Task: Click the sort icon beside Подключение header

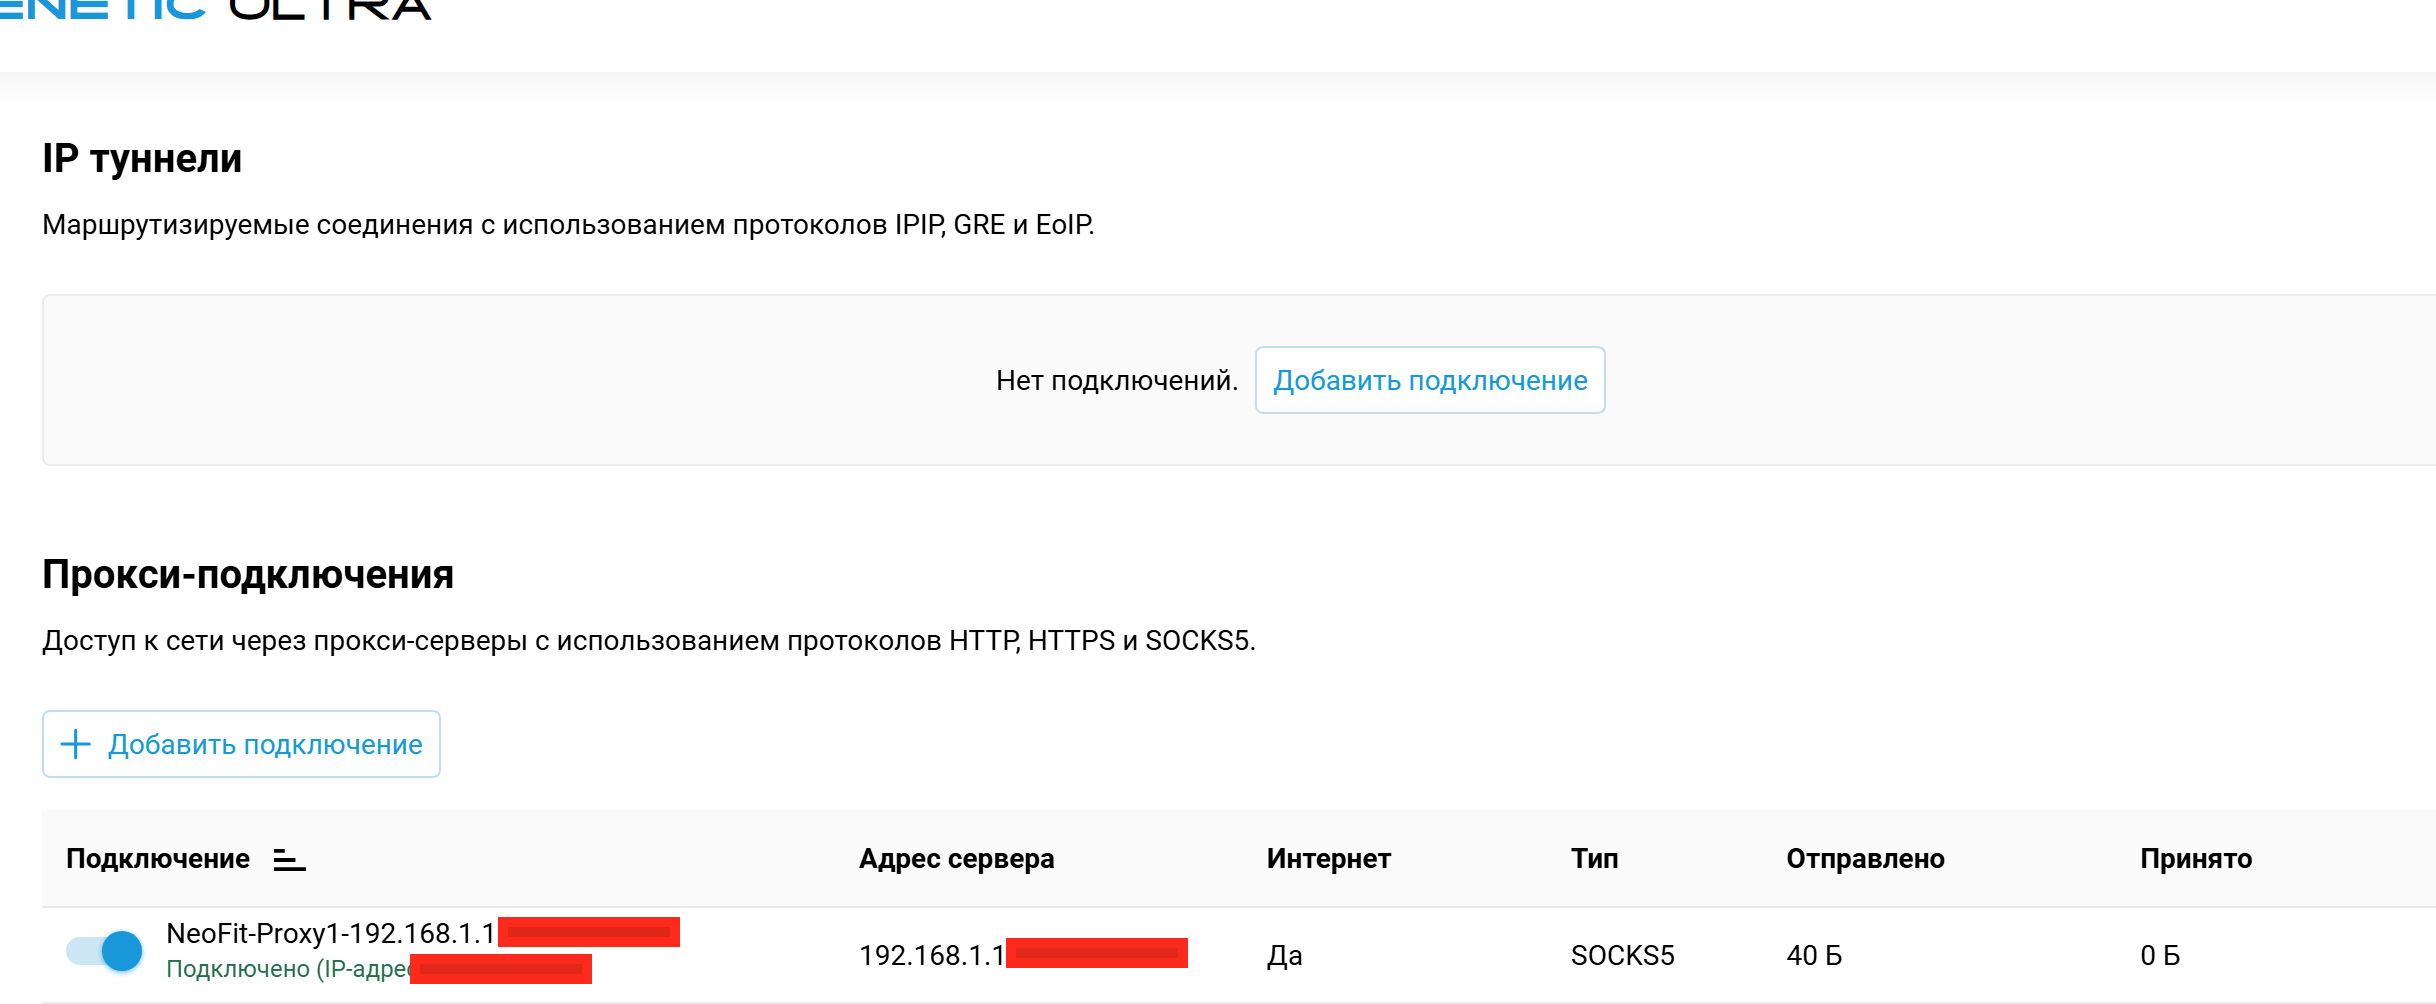Action: point(289,860)
